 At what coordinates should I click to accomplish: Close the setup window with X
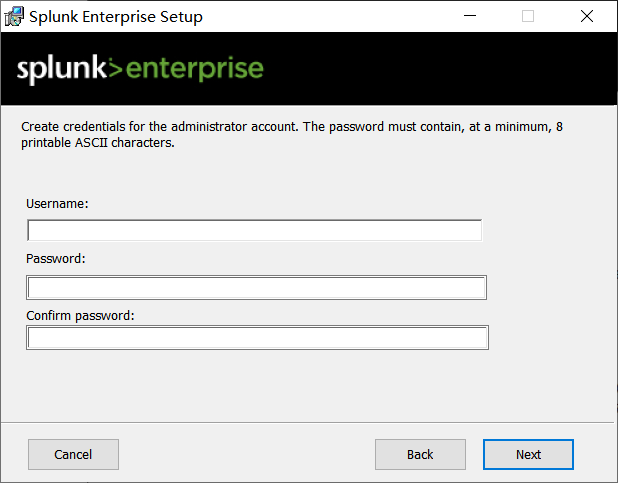pyautogui.click(x=587, y=16)
